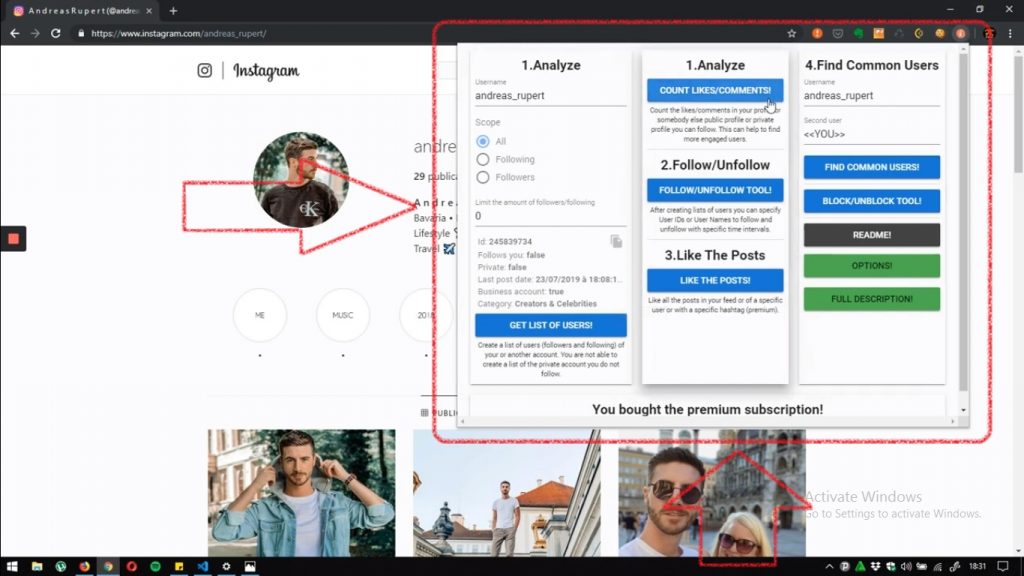Click the COUNT LIKES/COMMENTS button

(x=714, y=90)
